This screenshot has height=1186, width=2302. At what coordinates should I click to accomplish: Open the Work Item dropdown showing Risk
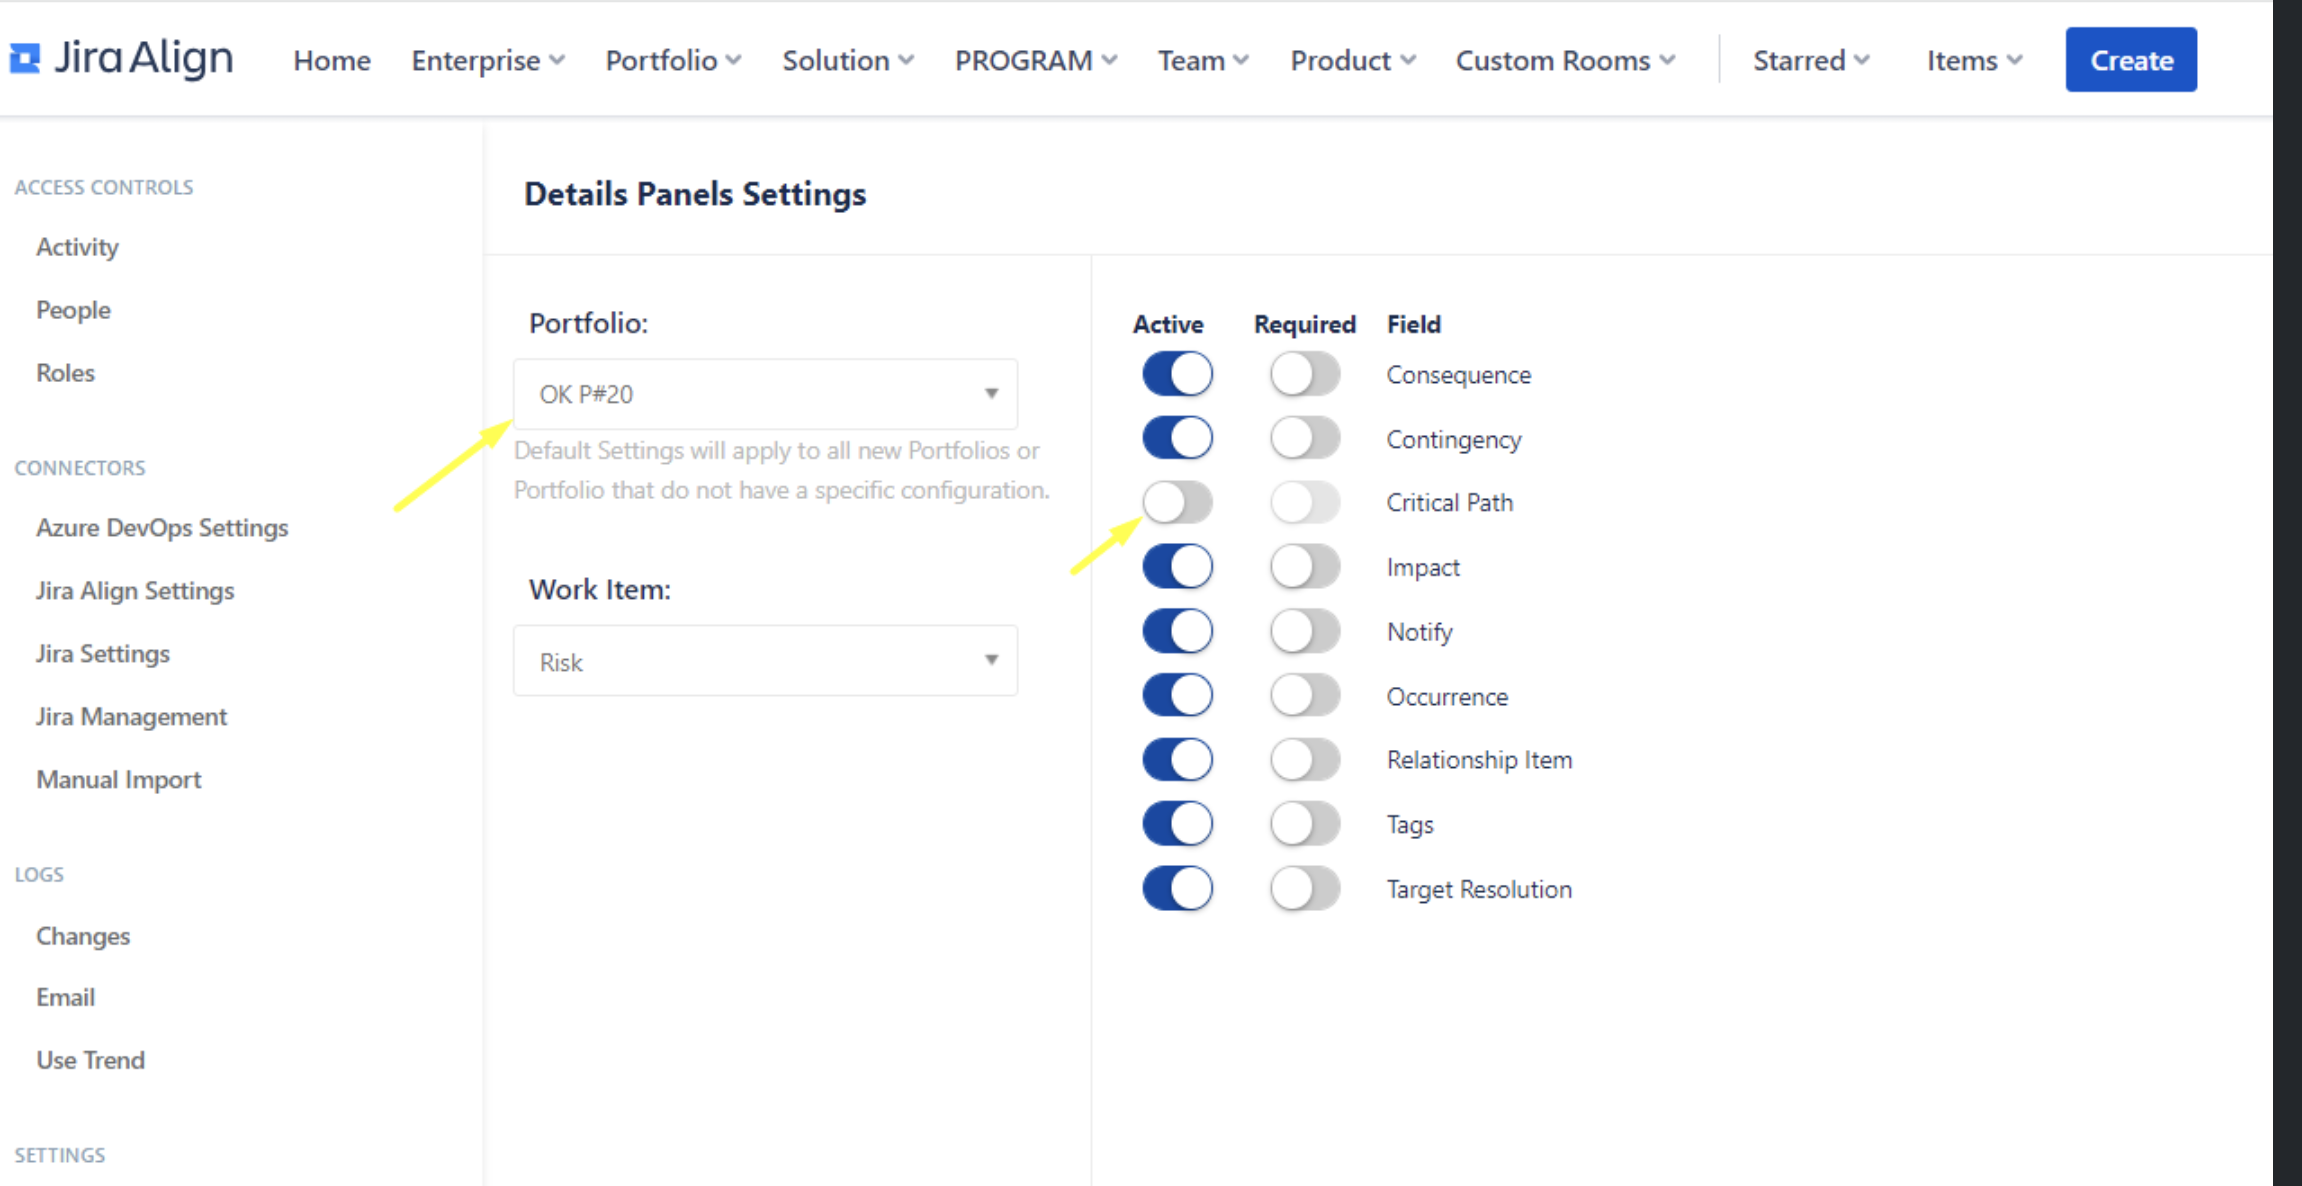[765, 661]
